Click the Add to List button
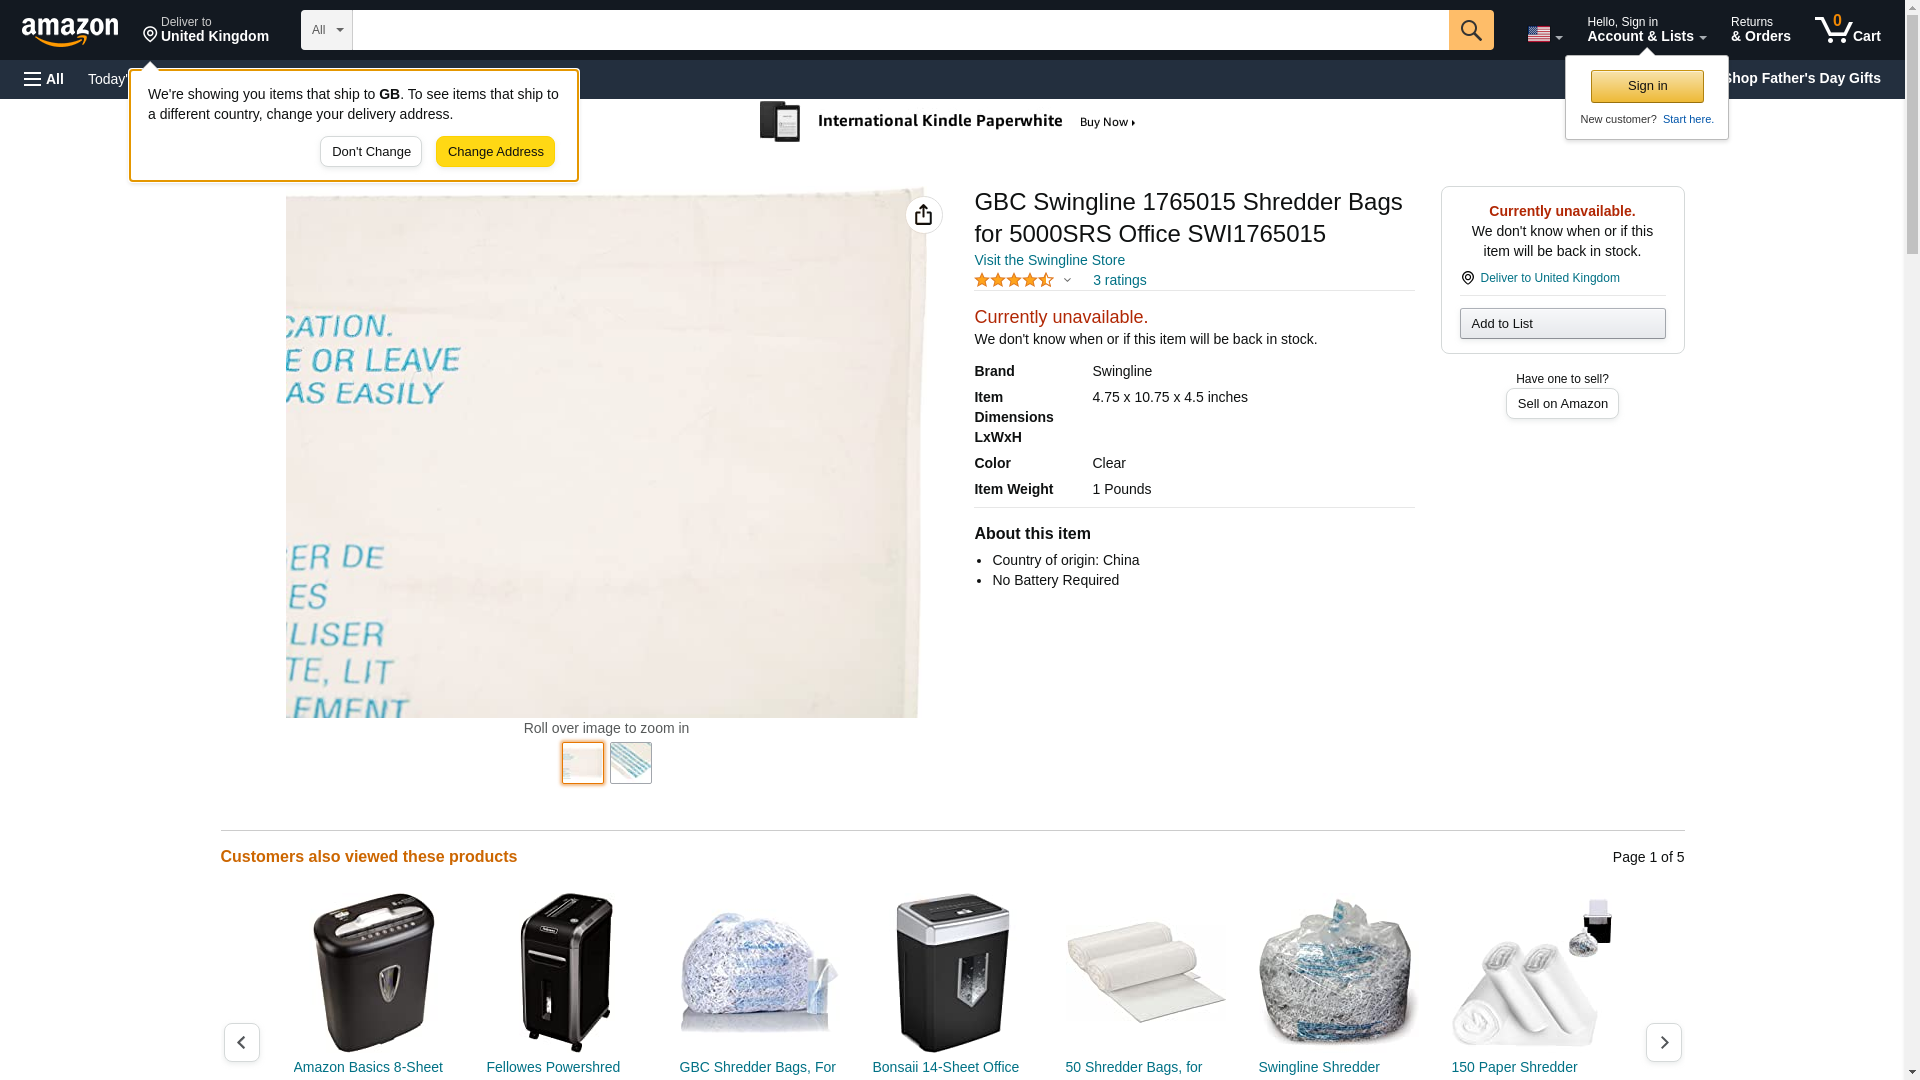 (x=1562, y=323)
